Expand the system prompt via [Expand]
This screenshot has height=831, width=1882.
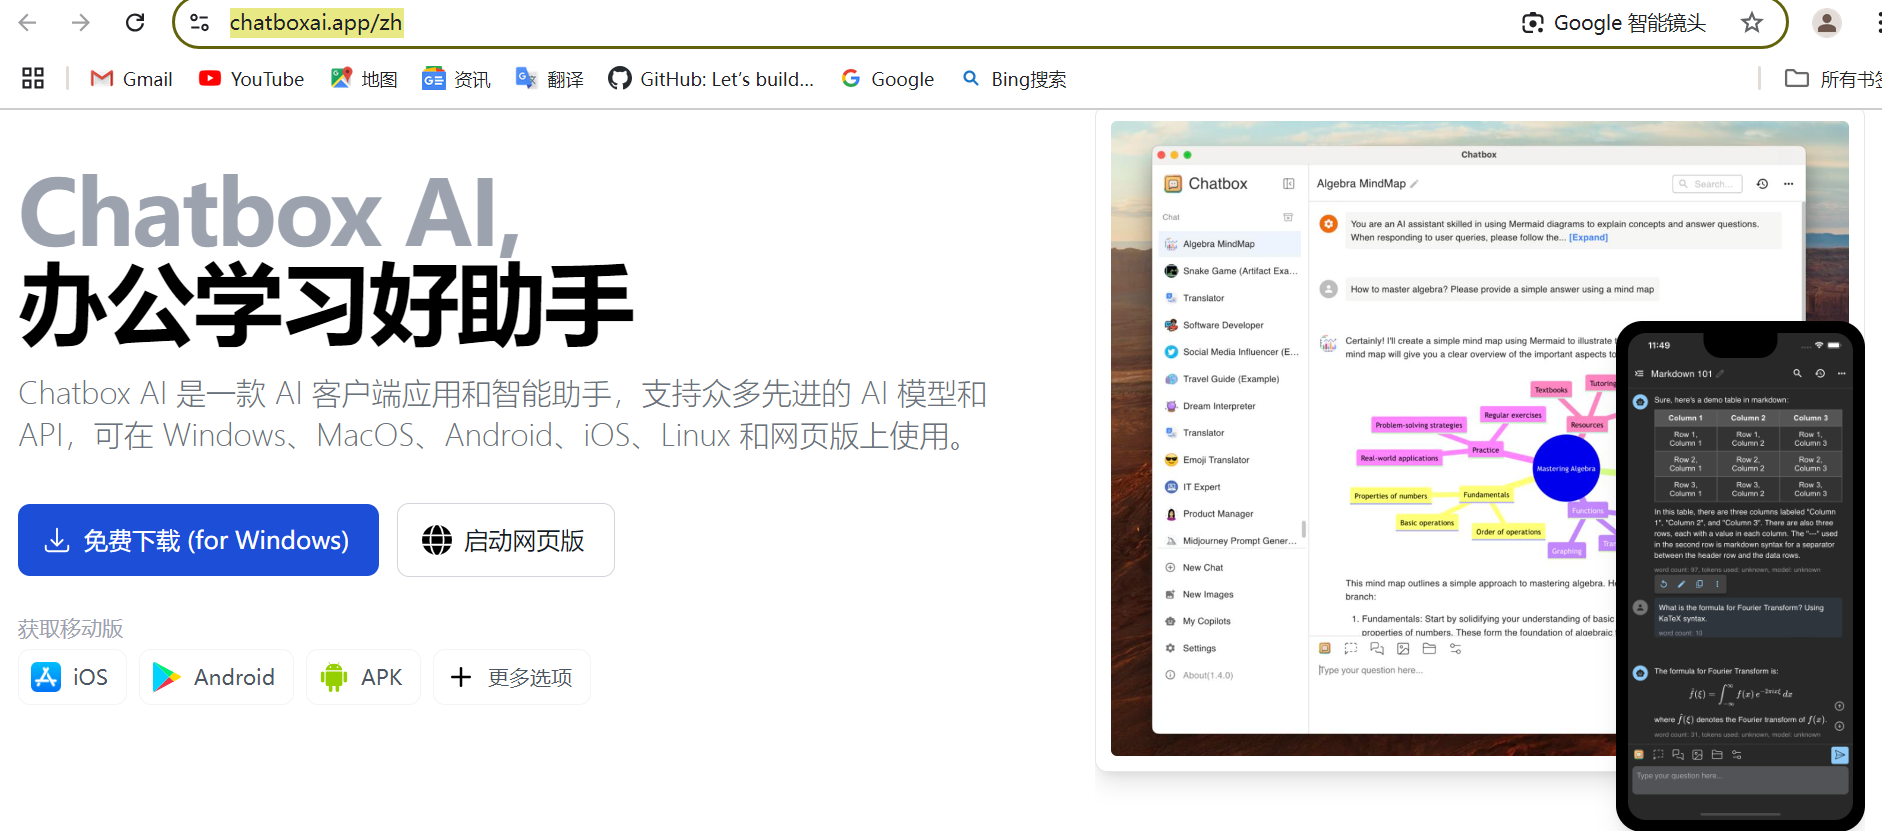pyautogui.click(x=1588, y=238)
